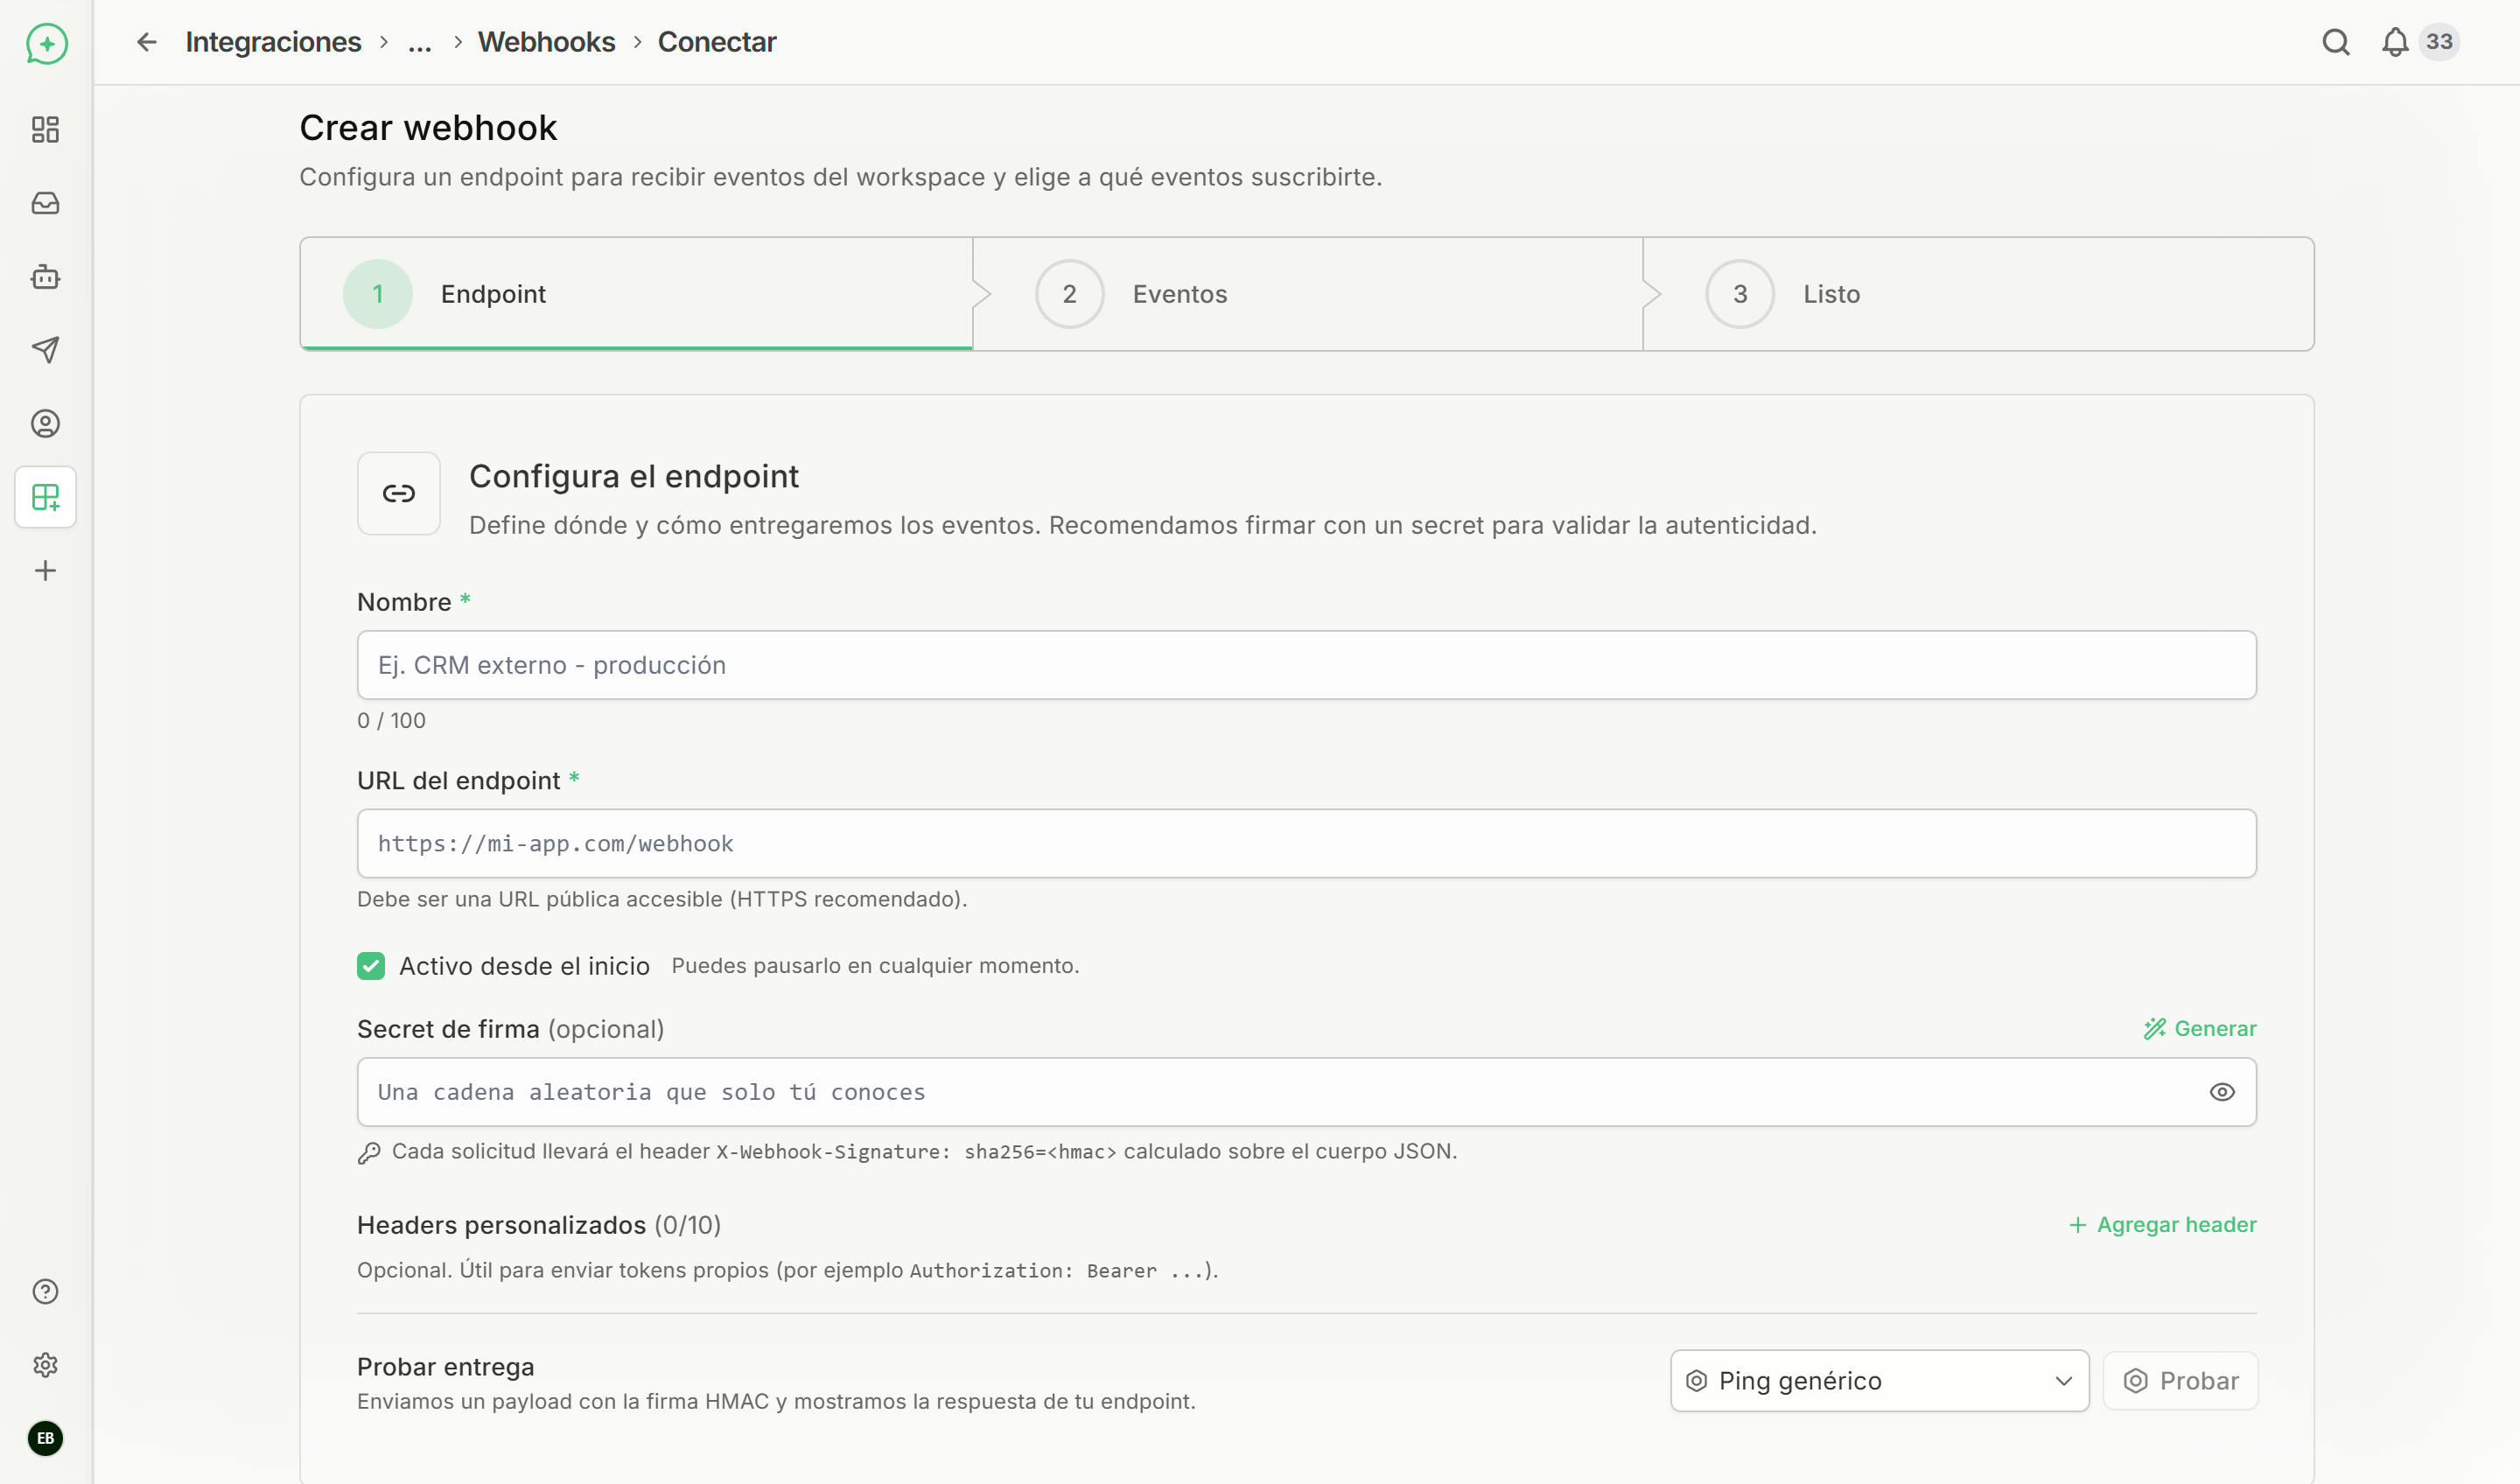Click the EB user avatar
This screenshot has width=2520, height=1484.
point(45,1438)
